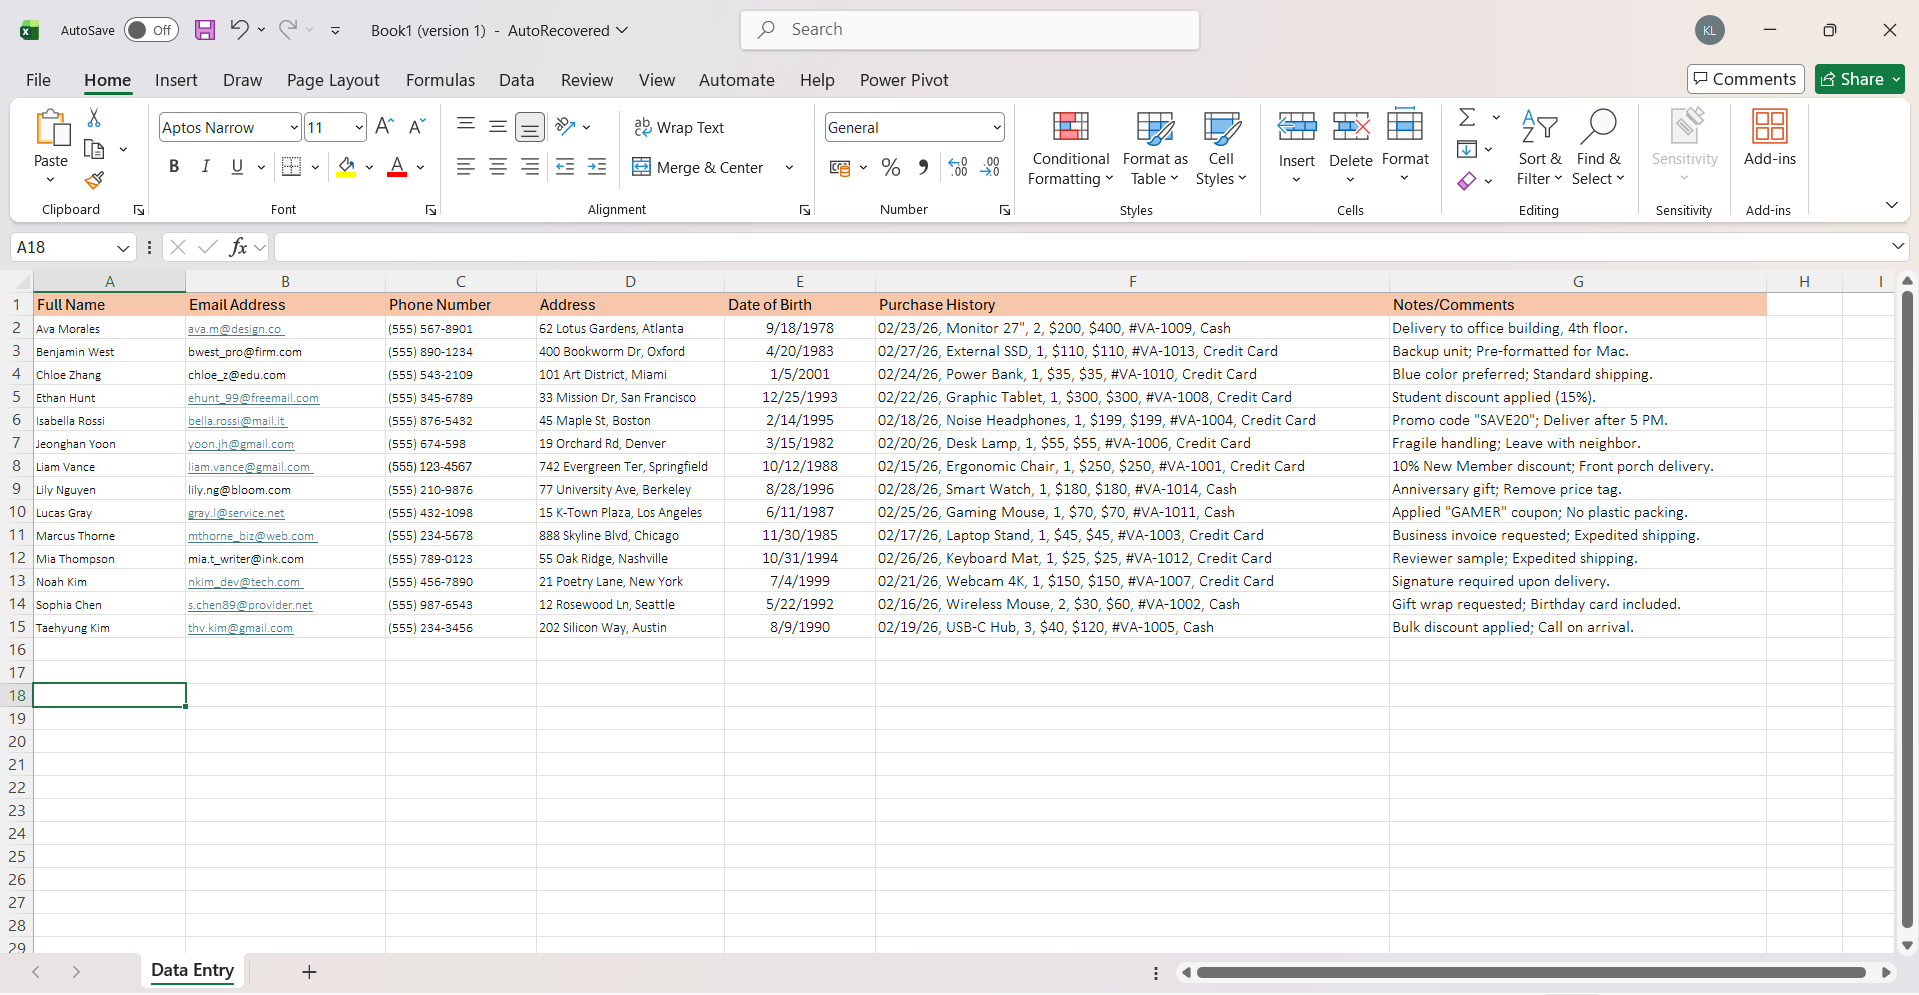Open the font name dropdown
Image resolution: width=1919 pixels, height=995 pixels.
294,127
